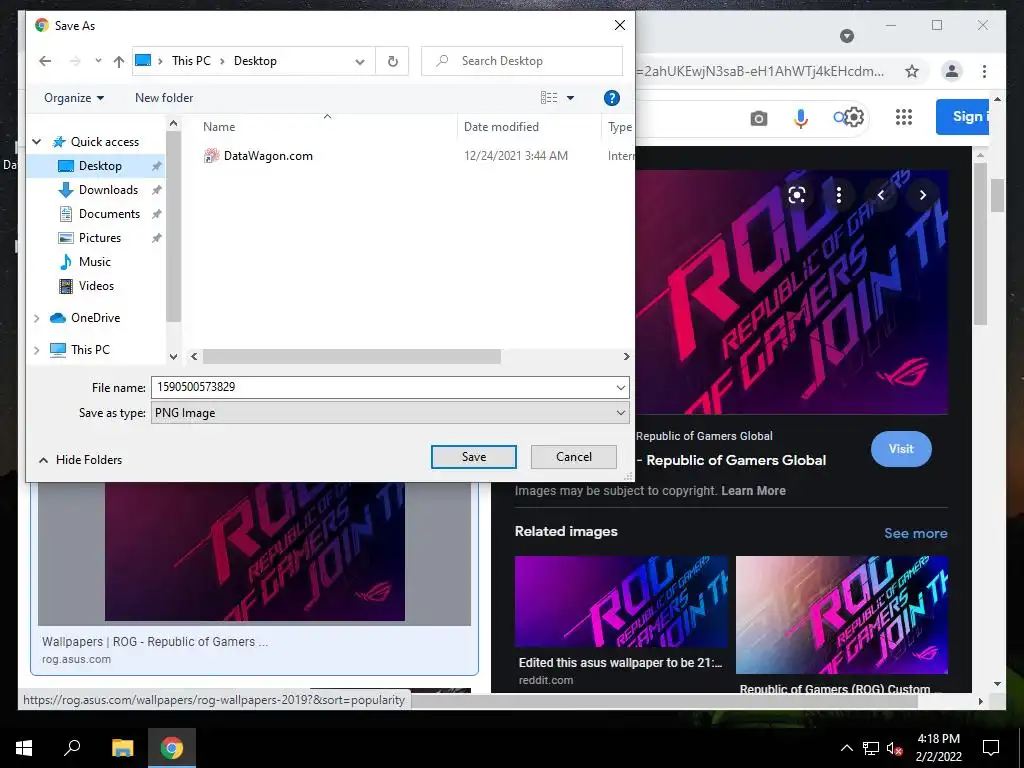Select the Music folder

pos(95,262)
